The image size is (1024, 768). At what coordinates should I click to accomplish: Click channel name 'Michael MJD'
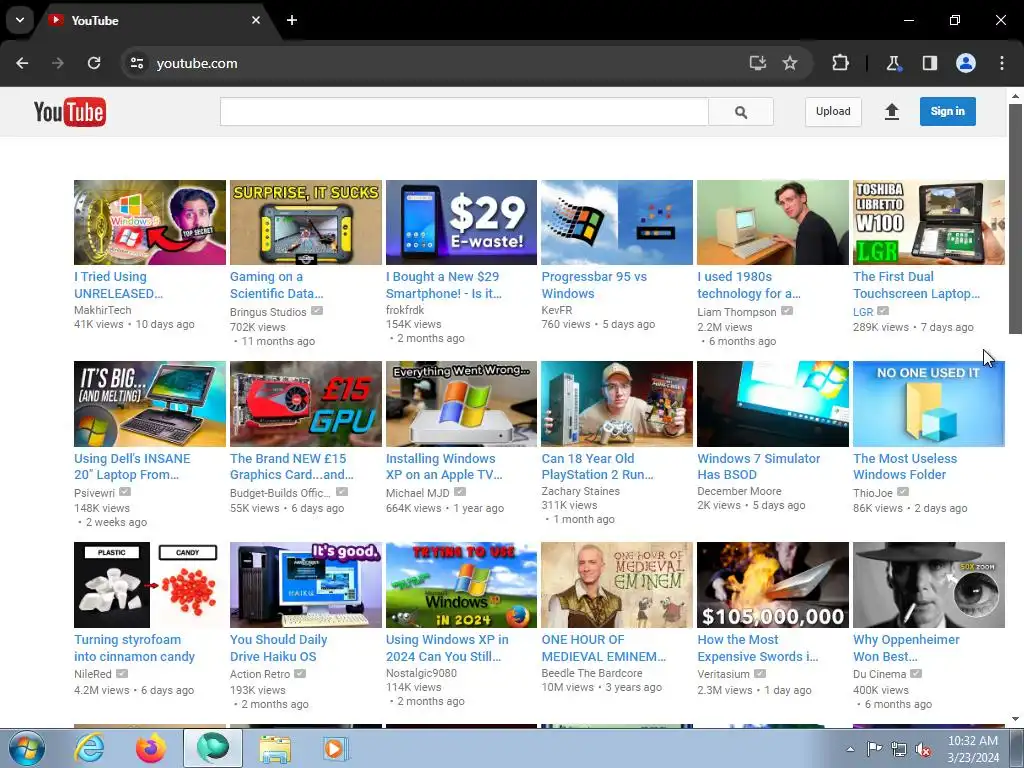[417, 492]
